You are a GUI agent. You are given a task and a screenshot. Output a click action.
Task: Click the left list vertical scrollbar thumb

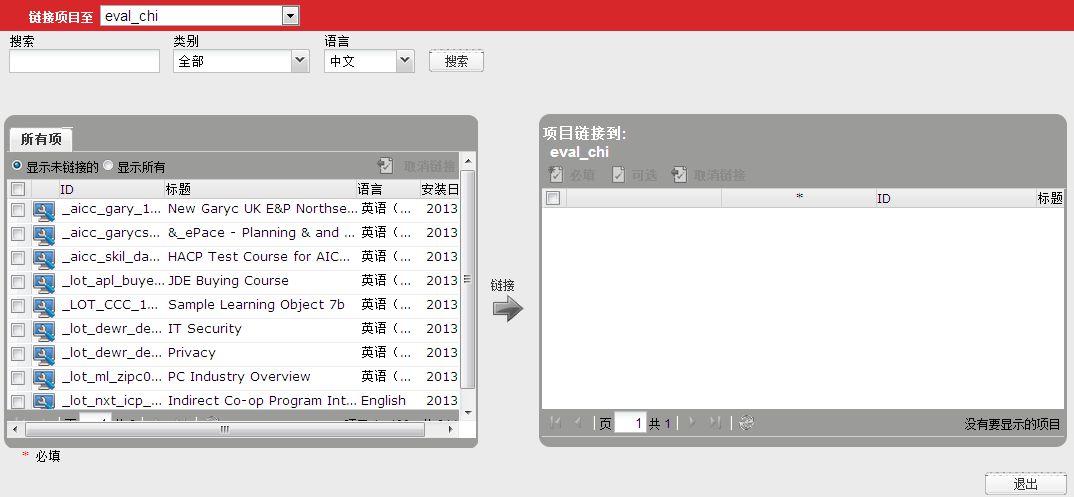coord(468,278)
